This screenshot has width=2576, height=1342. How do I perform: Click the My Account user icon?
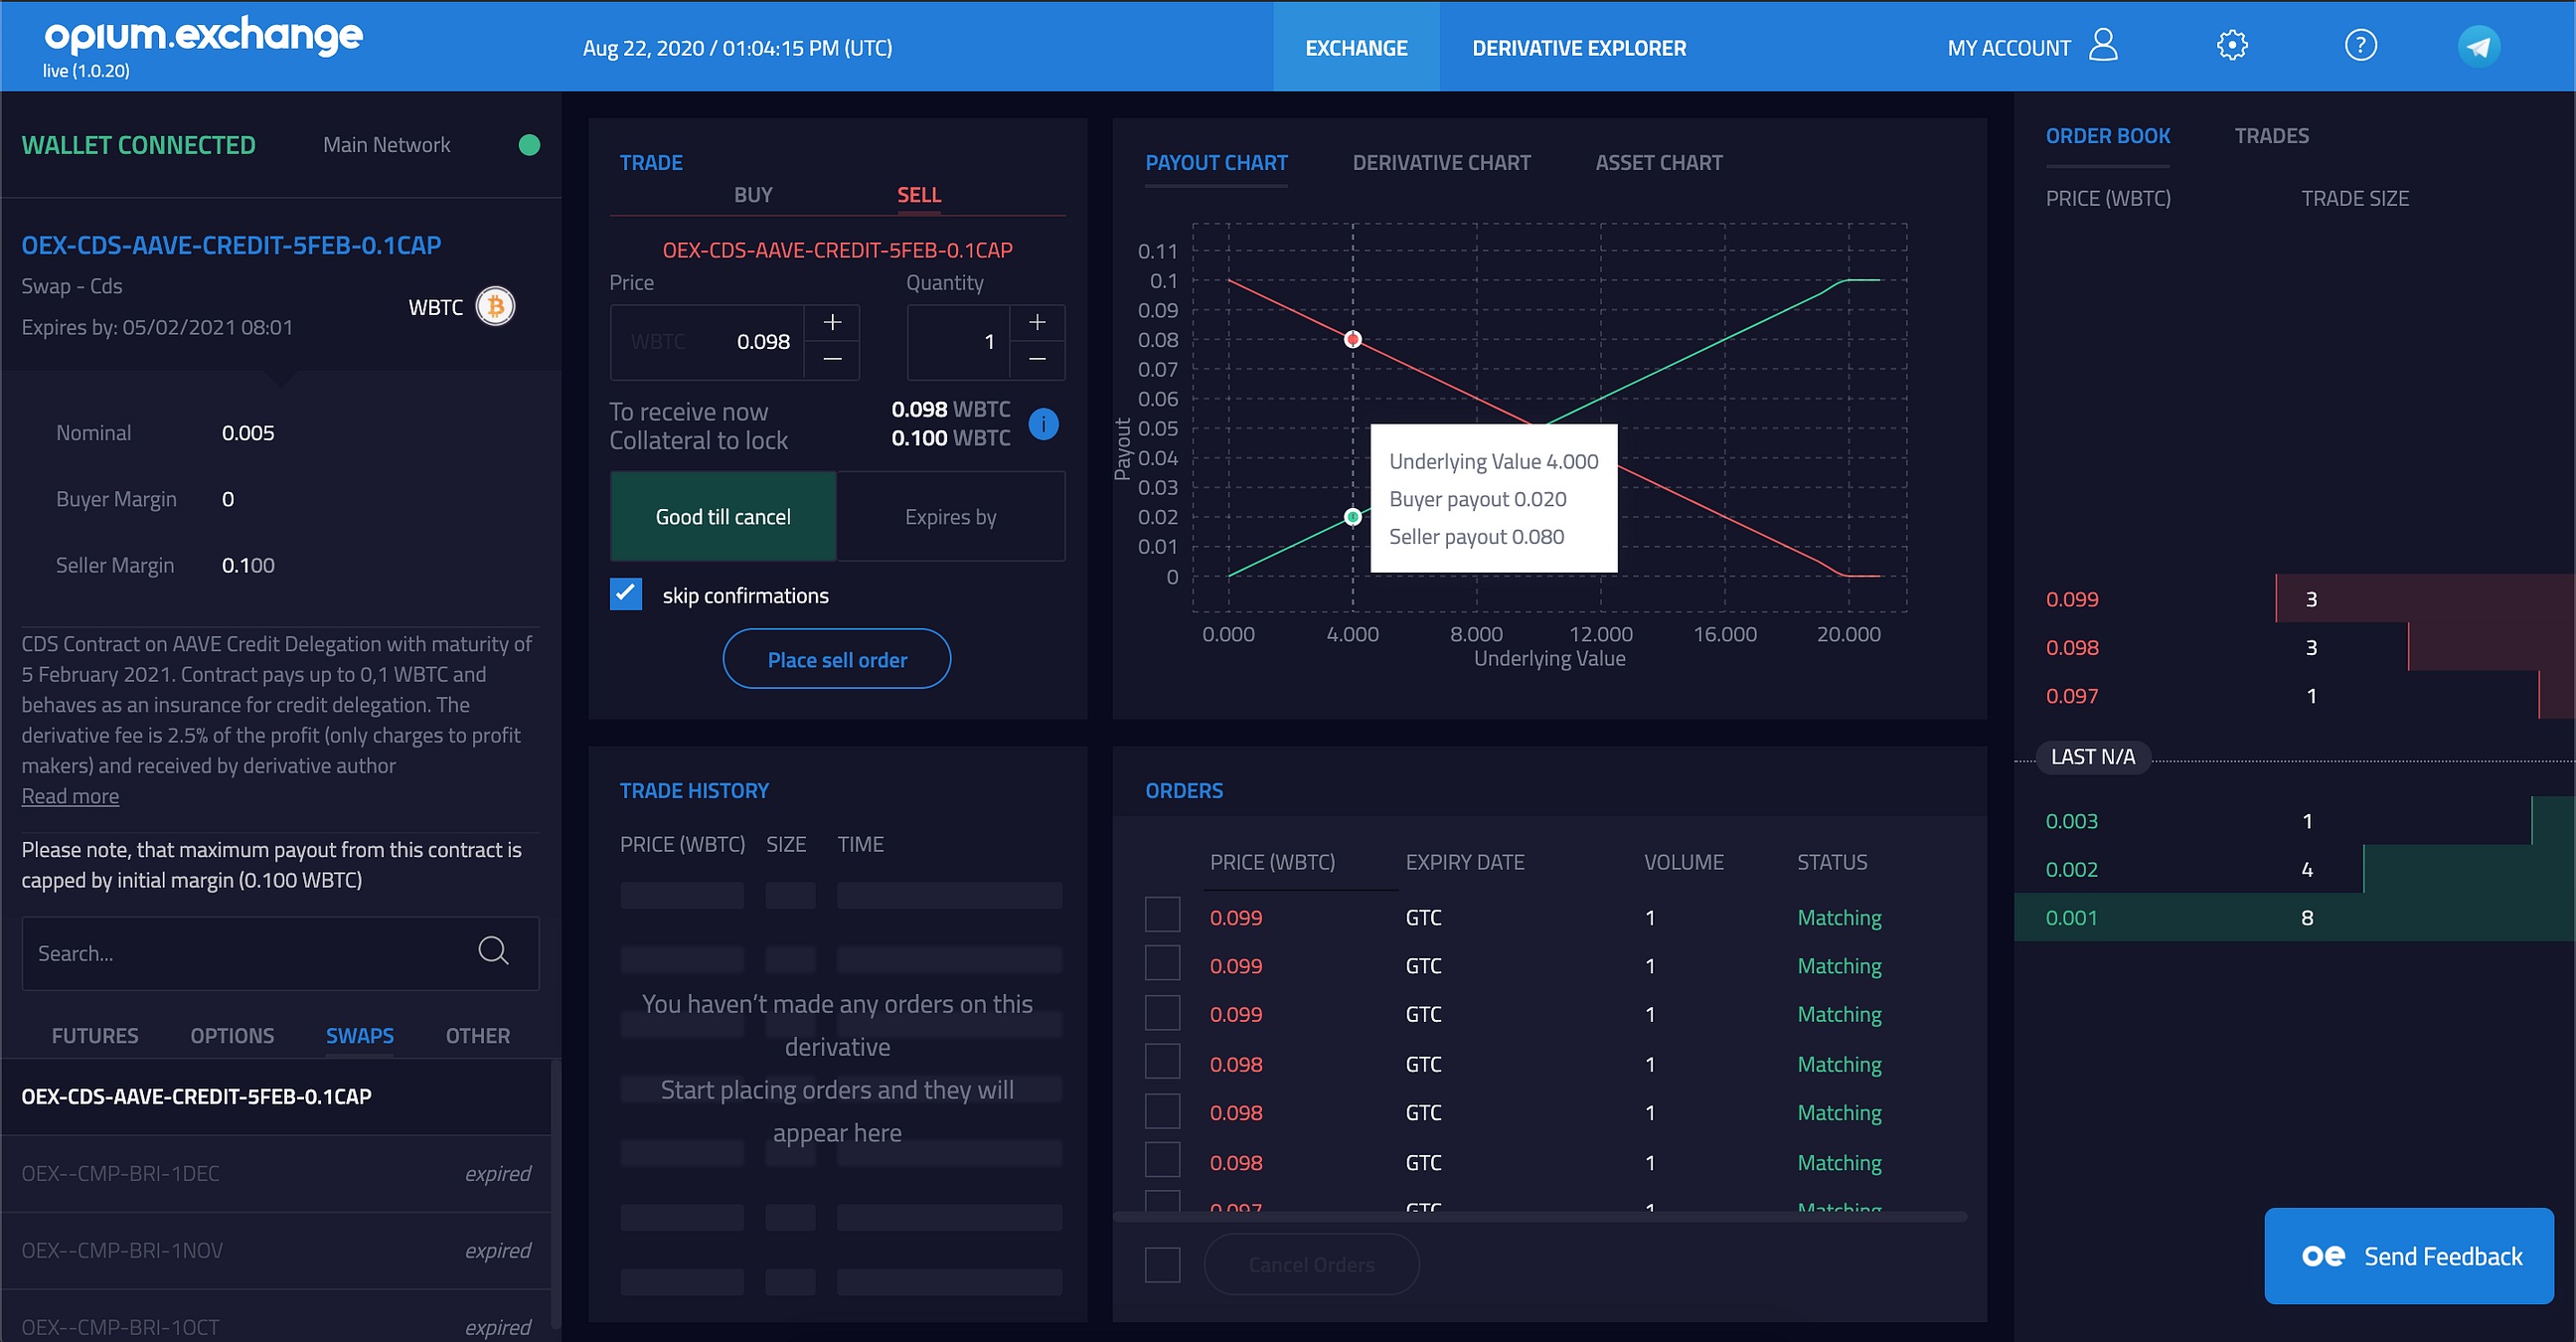click(2103, 45)
